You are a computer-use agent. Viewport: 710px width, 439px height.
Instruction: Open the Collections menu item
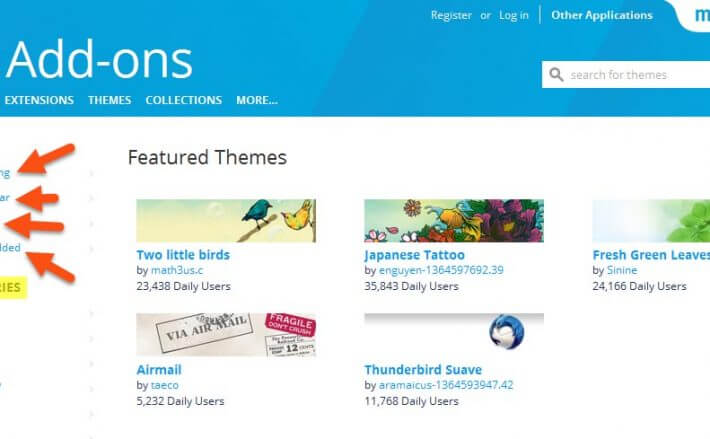tap(183, 100)
